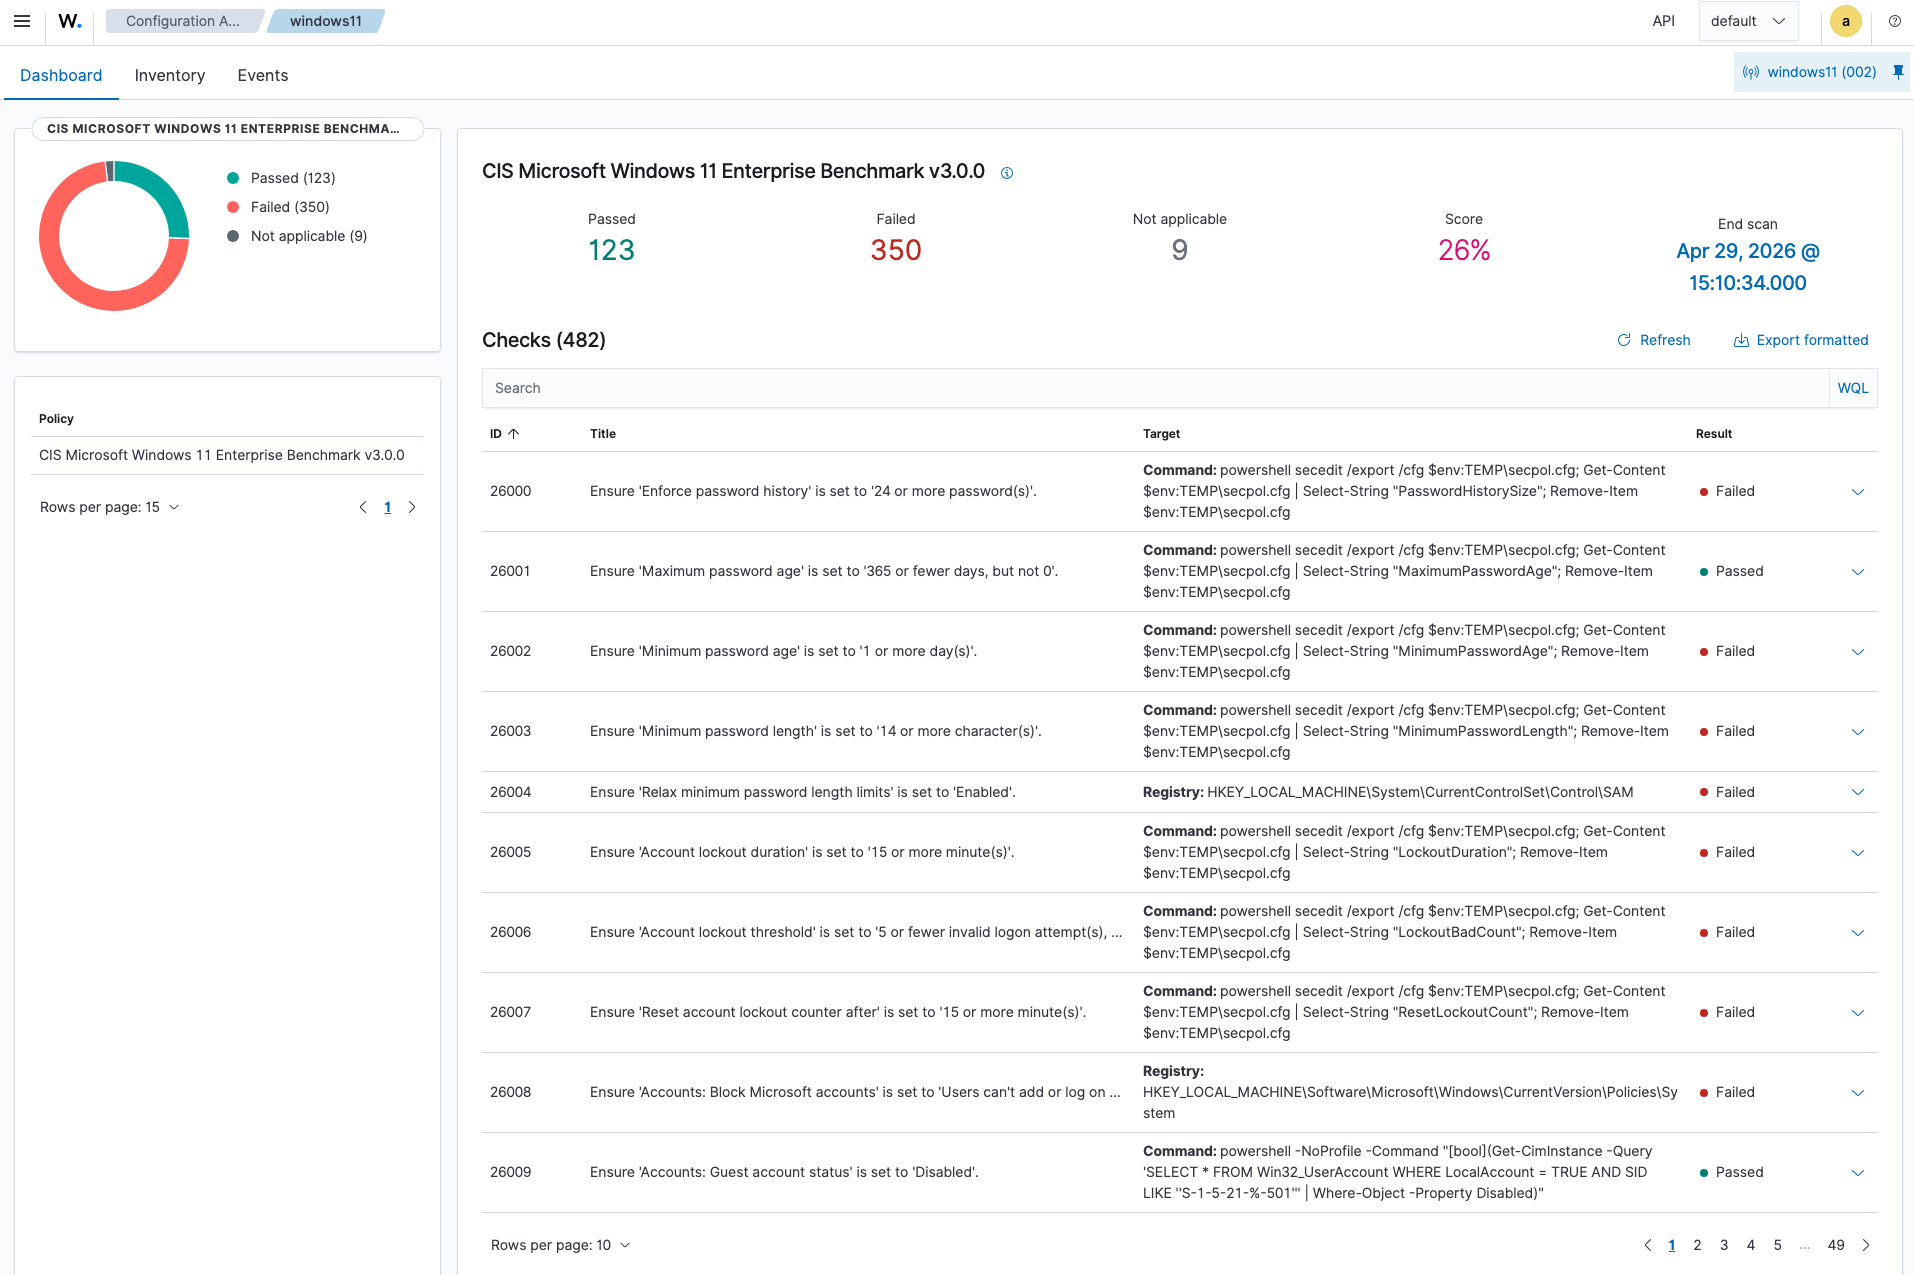Toggle the WQL query language button
Image resolution: width=1914 pixels, height=1275 pixels.
coord(1853,388)
